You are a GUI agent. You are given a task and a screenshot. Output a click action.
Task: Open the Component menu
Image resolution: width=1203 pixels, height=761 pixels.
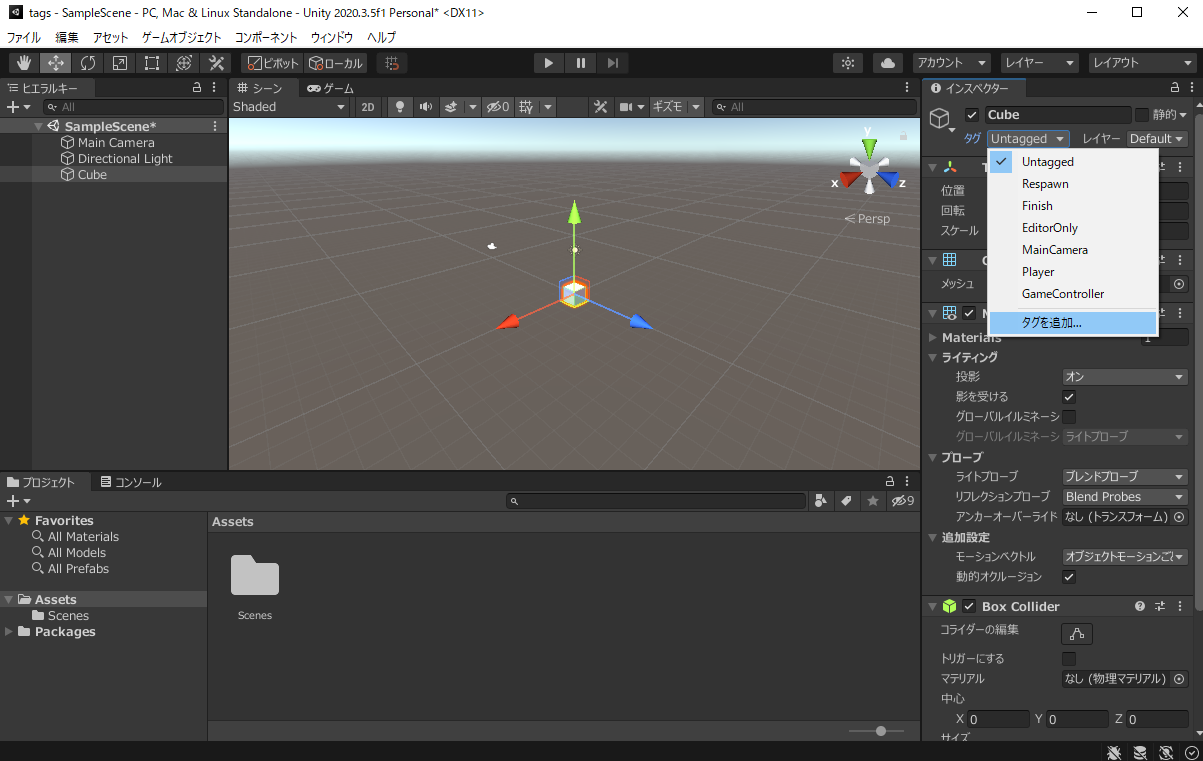266,37
